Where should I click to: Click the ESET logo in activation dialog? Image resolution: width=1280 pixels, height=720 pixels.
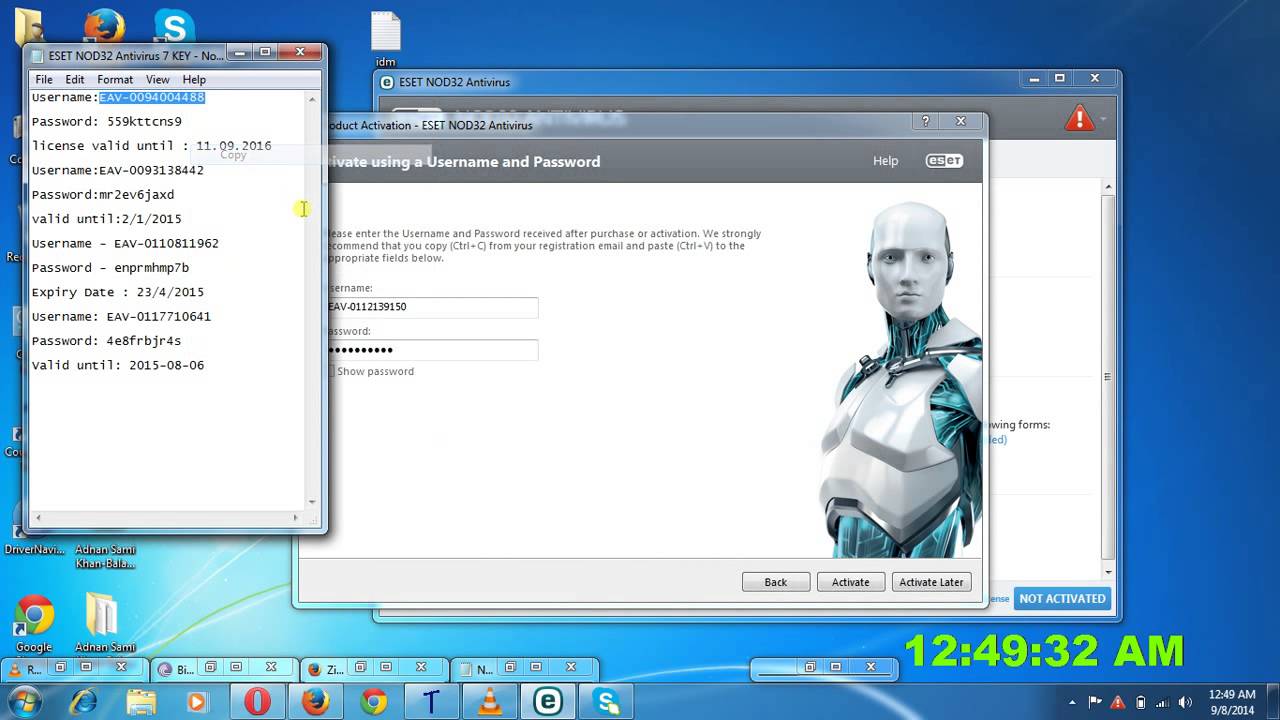click(x=944, y=161)
